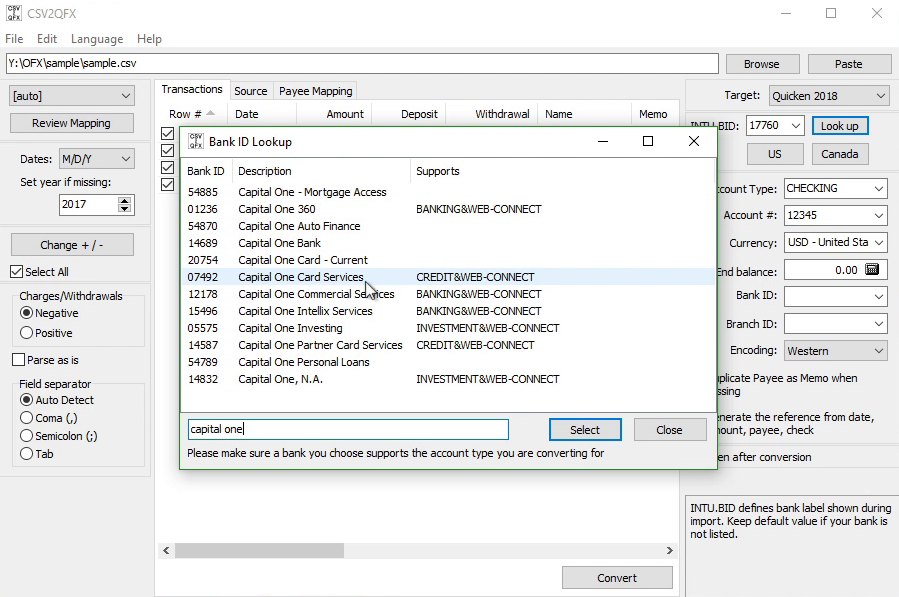Choose Coma (,) field separator
The image size is (899, 597).
pyautogui.click(x=26, y=418)
